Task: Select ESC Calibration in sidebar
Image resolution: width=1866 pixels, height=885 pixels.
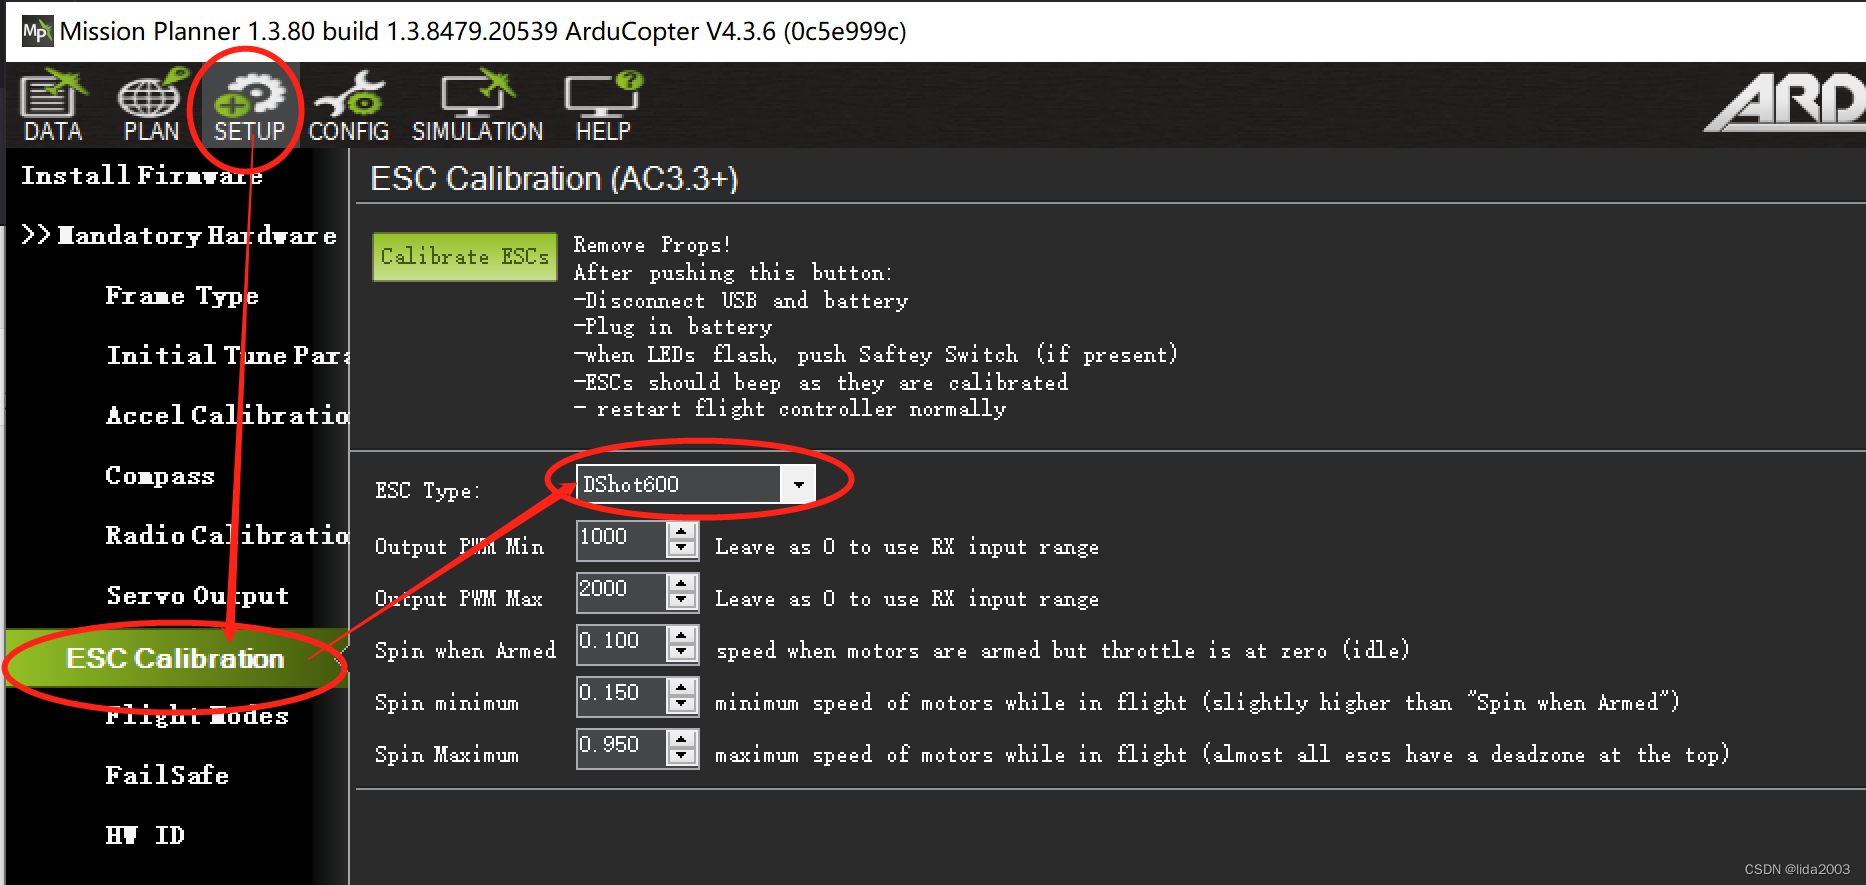Action: coord(176,658)
